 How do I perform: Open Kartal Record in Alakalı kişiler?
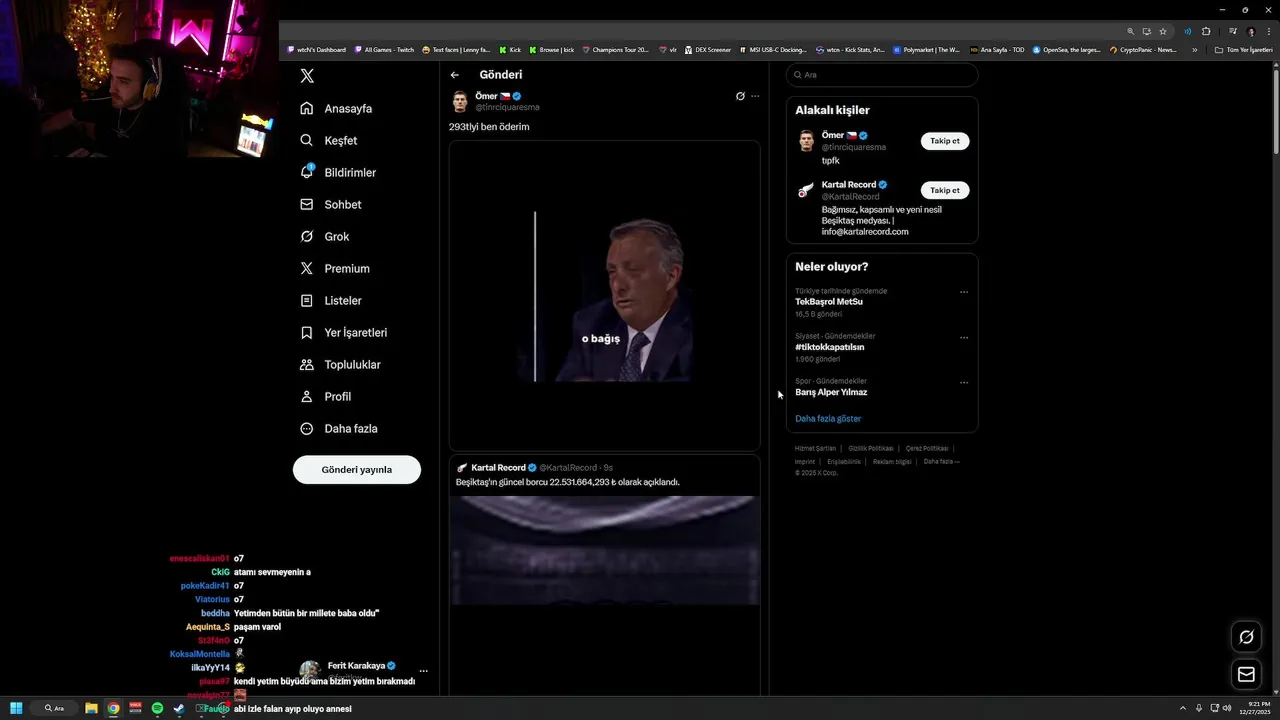point(848,185)
